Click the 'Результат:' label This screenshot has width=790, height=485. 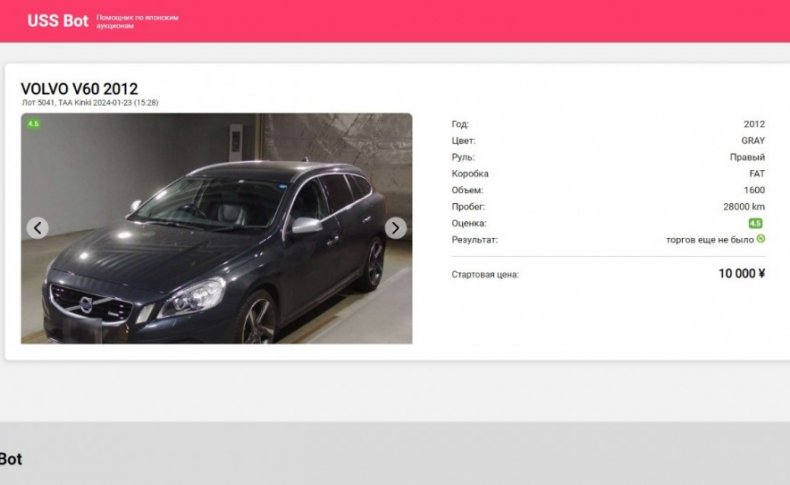(475, 240)
